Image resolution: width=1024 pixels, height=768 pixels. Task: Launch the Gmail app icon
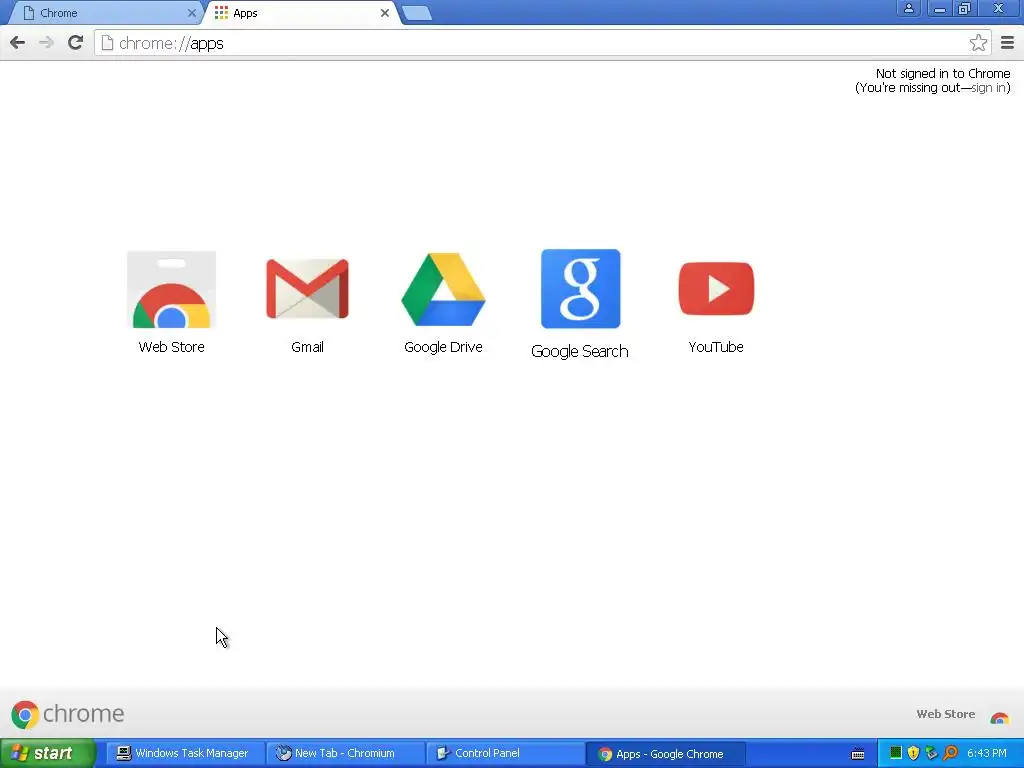[x=307, y=289]
